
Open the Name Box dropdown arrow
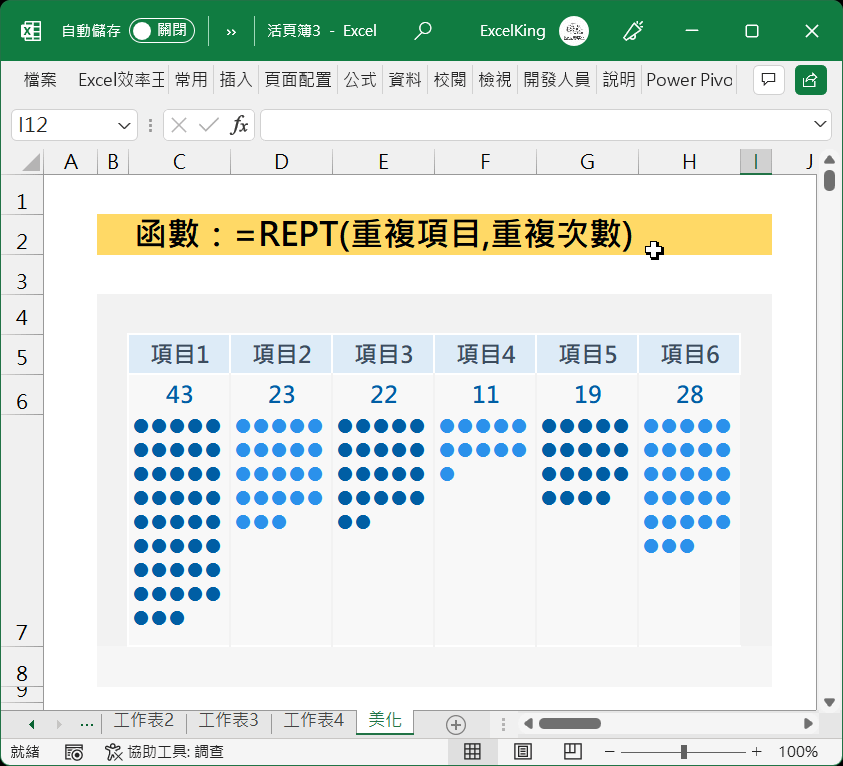125,125
